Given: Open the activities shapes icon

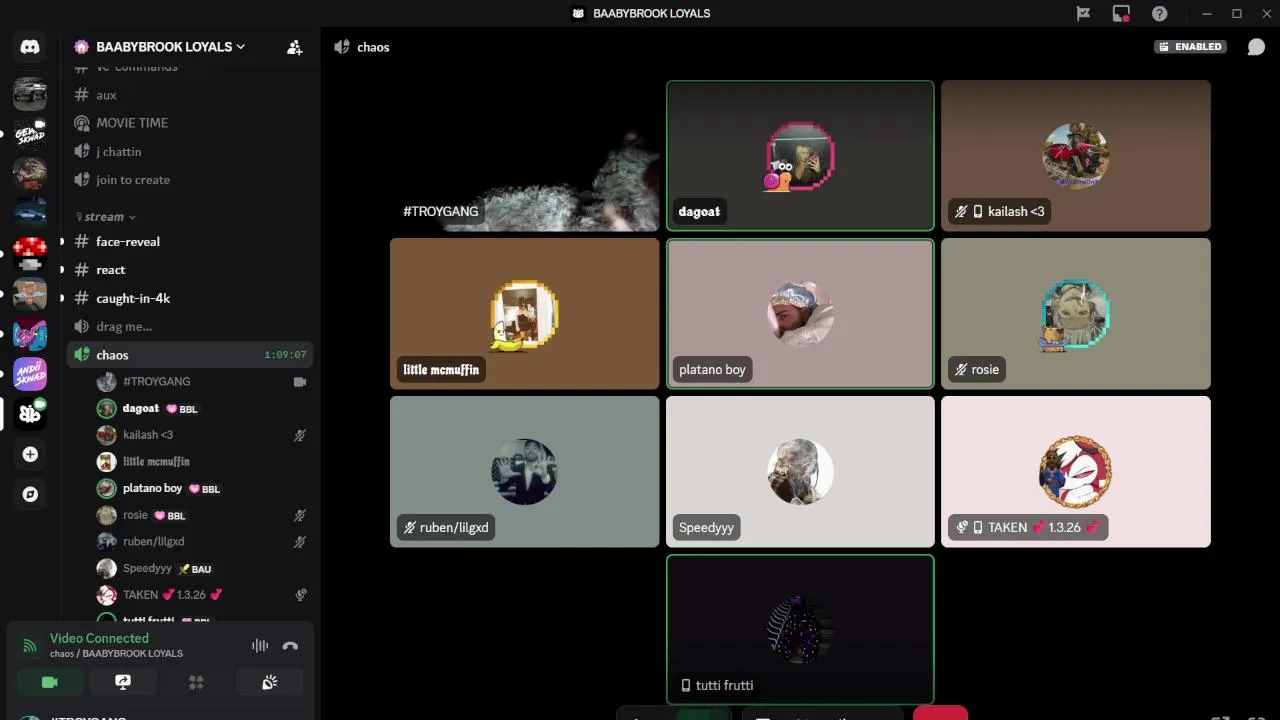Looking at the screenshot, I should 196,682.
